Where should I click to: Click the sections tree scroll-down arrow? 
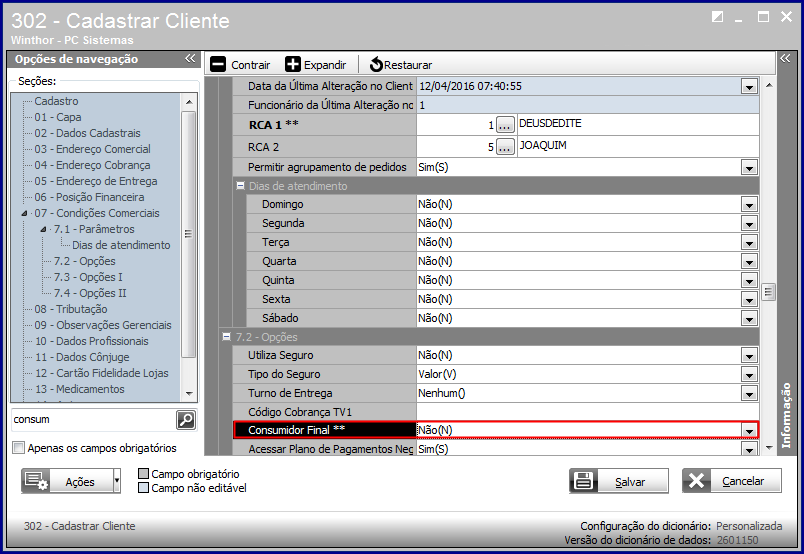click(x=189, y=394)
